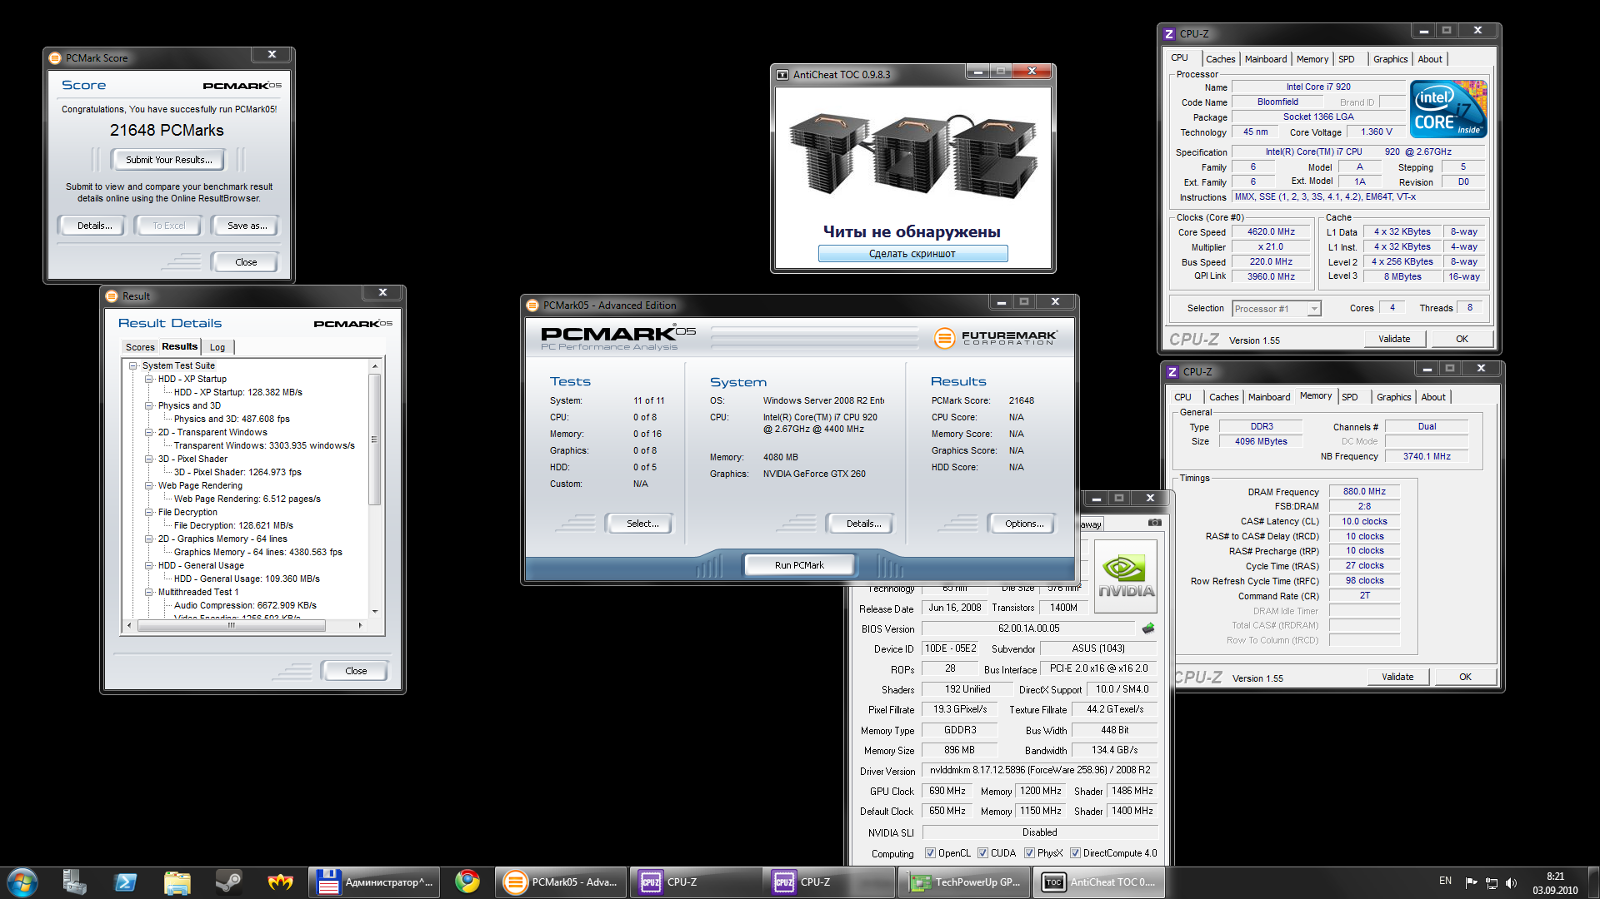Activate the first CPU-Z taskbar button

click(x=697, y=882)
